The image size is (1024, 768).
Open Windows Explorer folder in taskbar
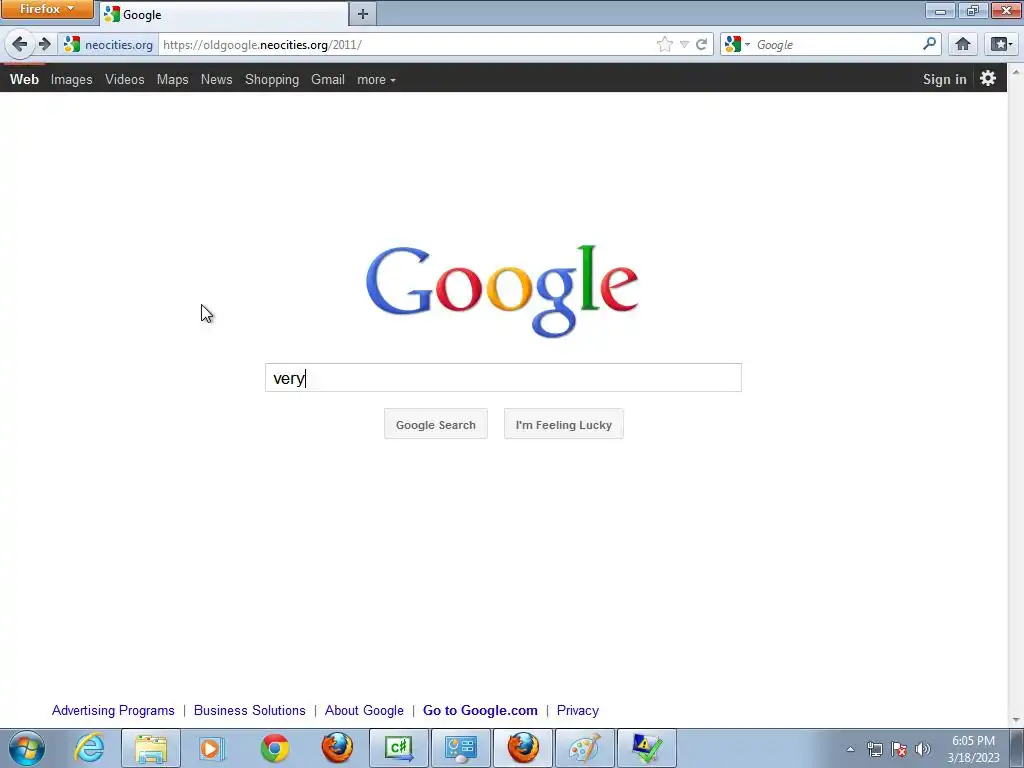[151, 748]
